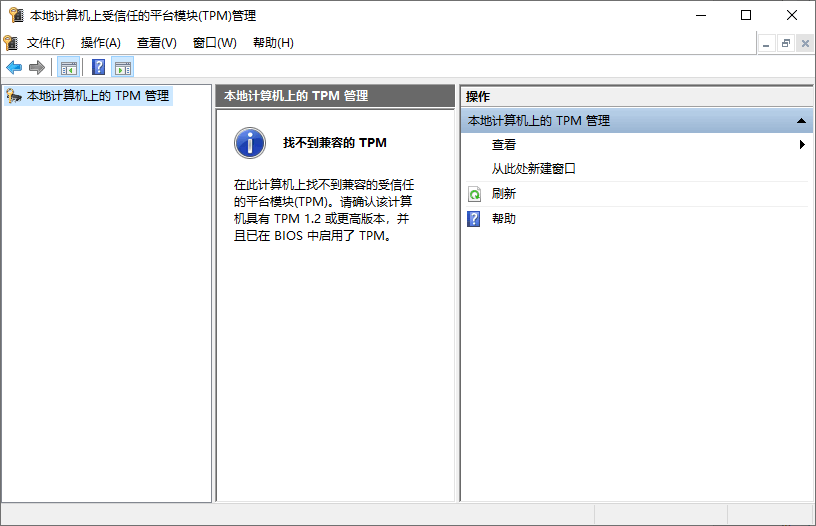Click the application icon in the title bar

[x=16, y=16]
